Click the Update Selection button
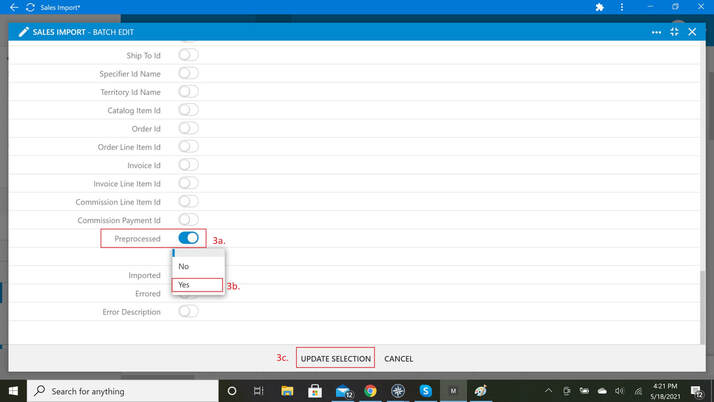Image resolution: width=714 pixels, height=402 pixels. (x=336, y=358)
